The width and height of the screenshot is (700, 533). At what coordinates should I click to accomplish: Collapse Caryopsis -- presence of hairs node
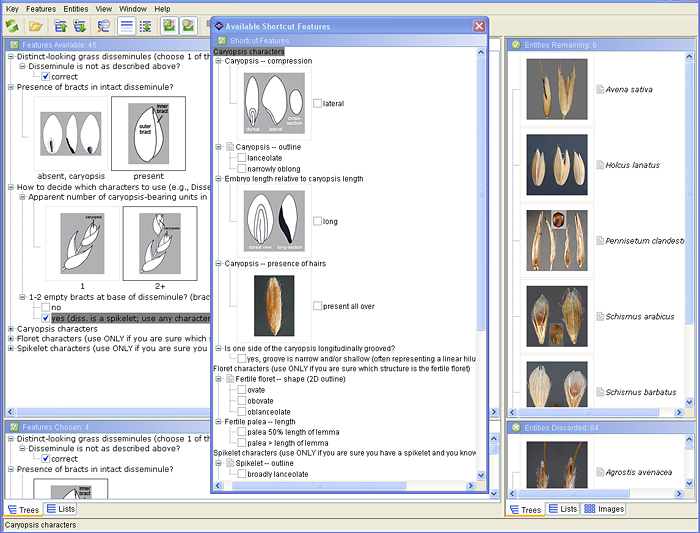(x=218, y=263)
